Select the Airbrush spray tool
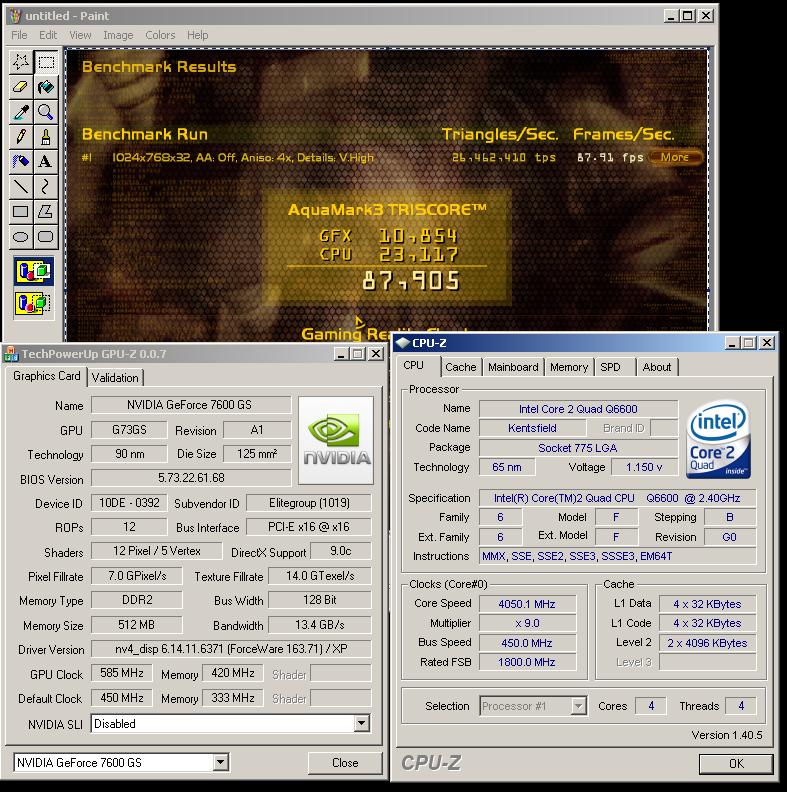 click(21, 161)
